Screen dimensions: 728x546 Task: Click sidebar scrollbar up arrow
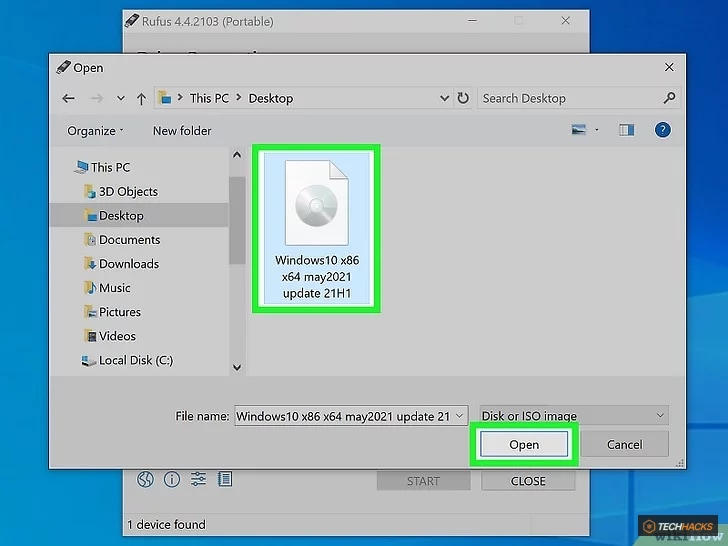[x=237, y=155]
